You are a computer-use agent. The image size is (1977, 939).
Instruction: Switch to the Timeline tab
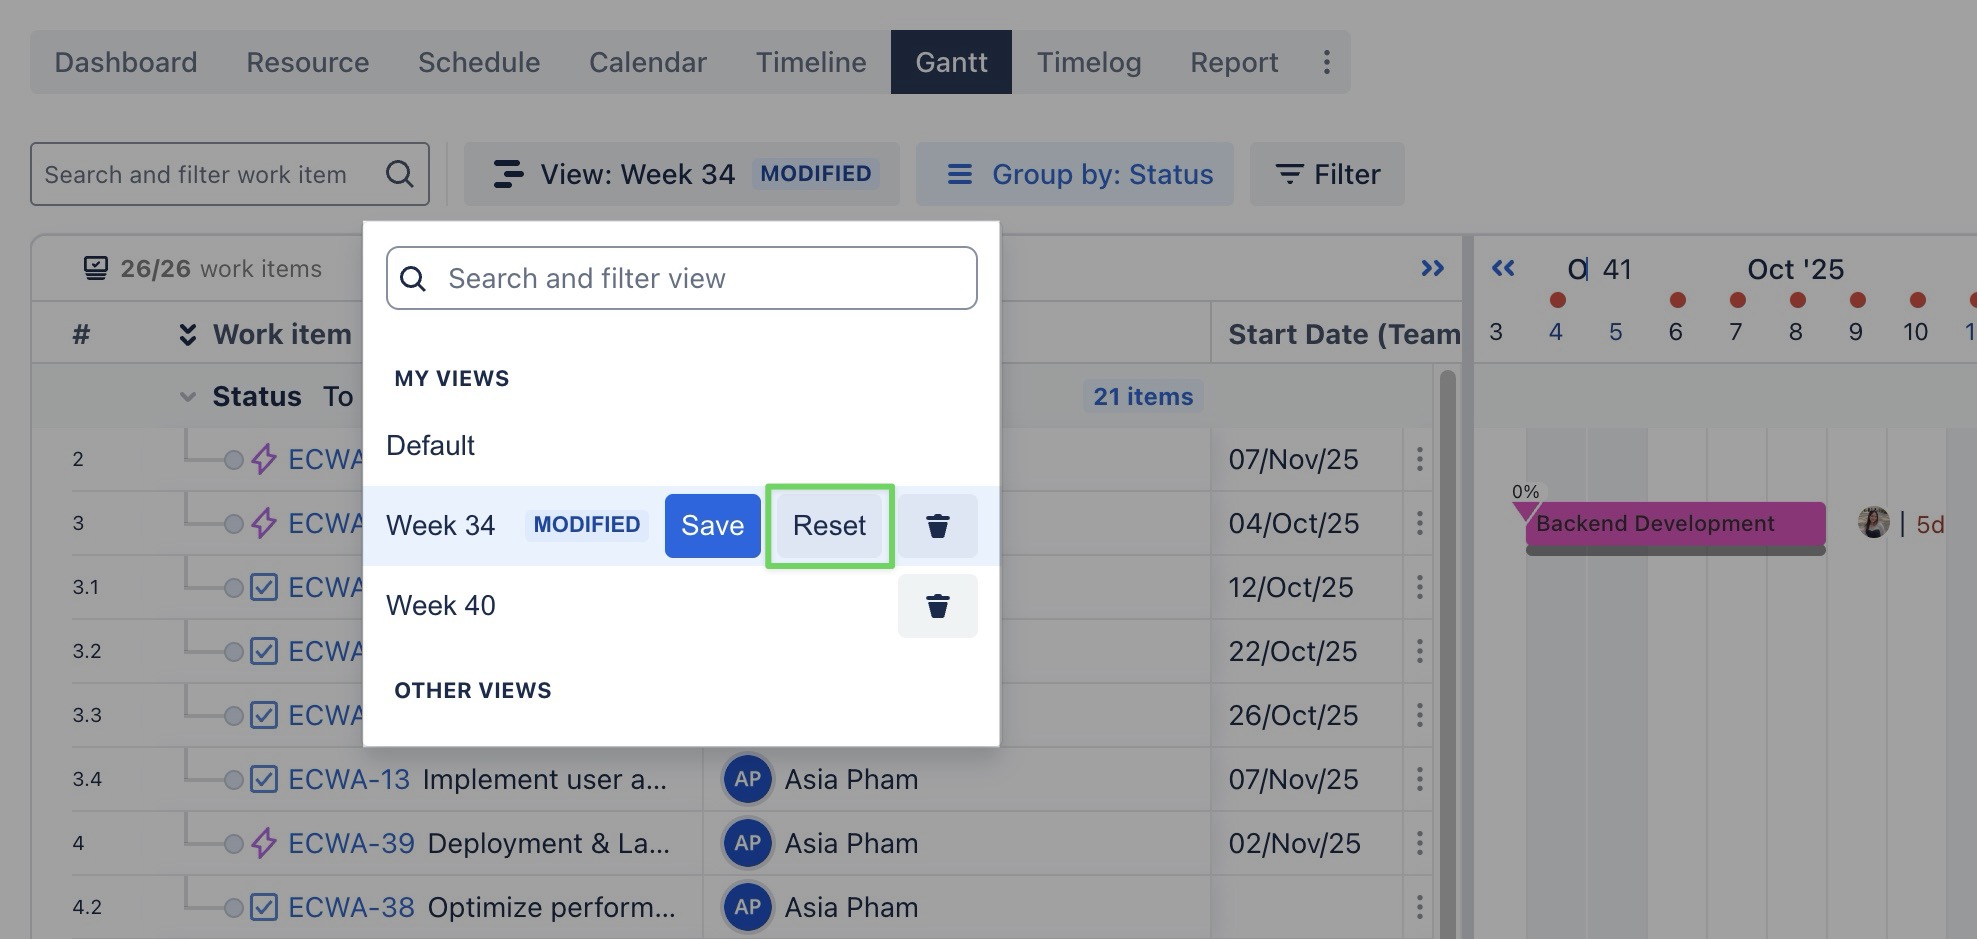810,62
